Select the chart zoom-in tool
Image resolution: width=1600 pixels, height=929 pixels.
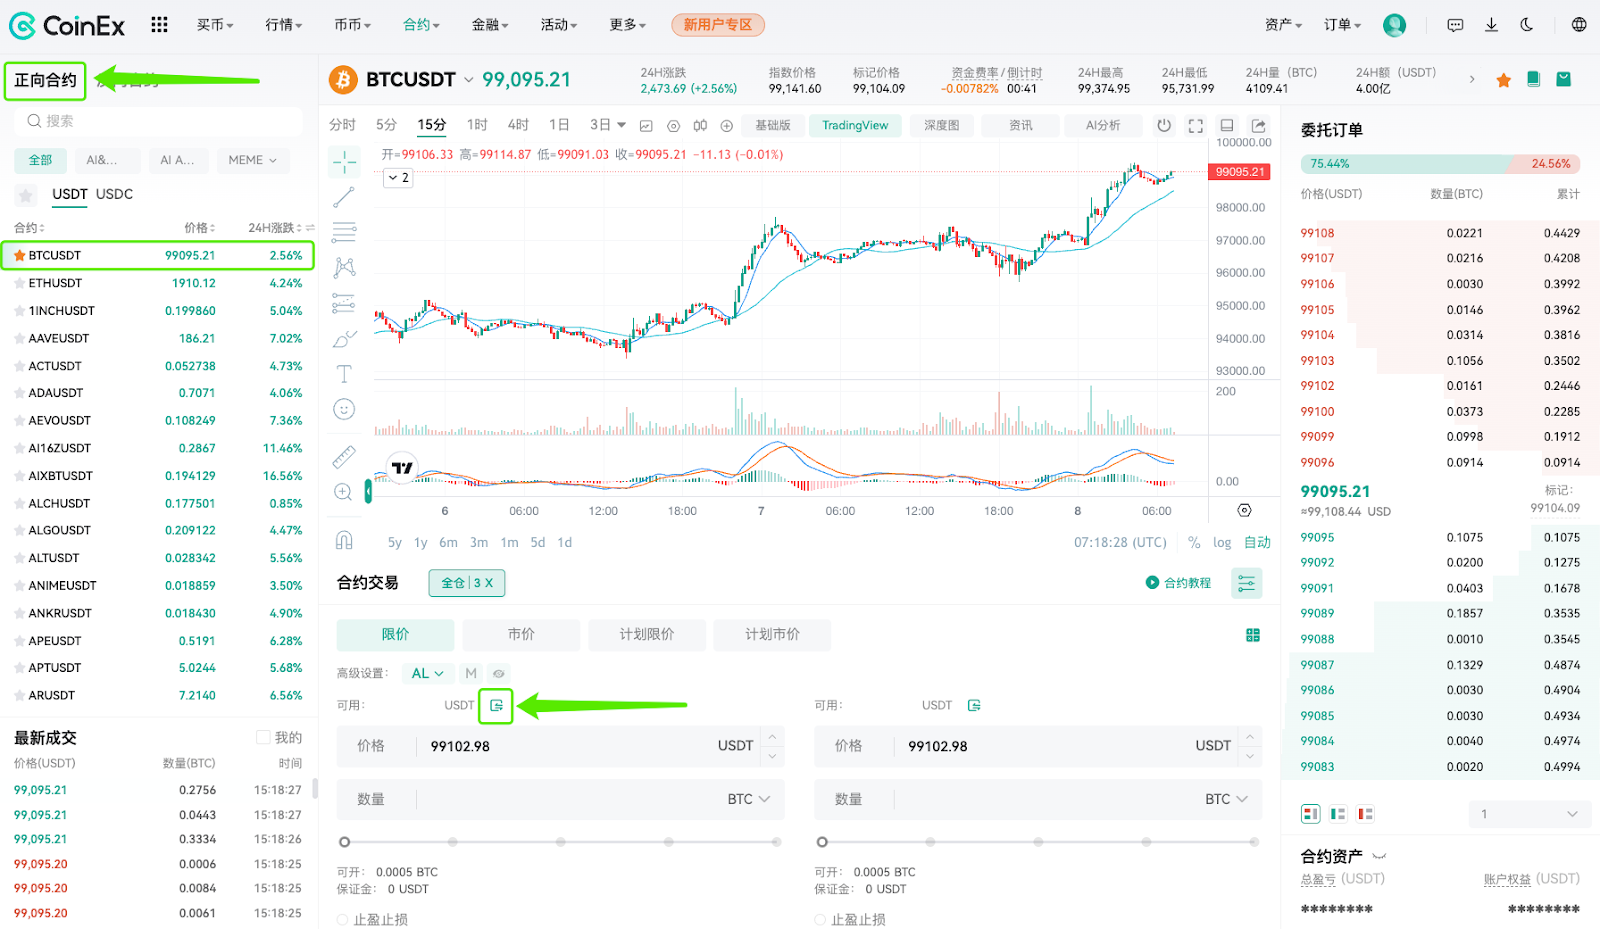344,492
